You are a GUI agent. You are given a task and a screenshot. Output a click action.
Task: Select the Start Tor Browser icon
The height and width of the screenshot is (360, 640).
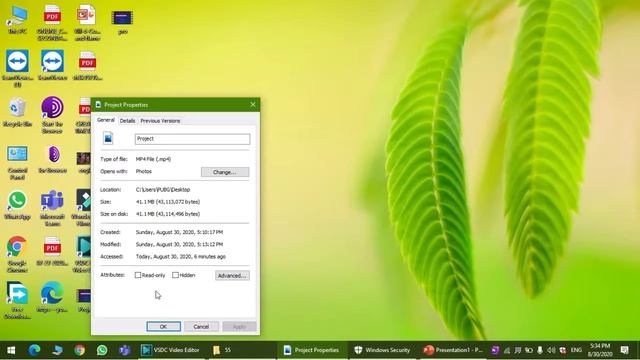pyautogui.click(x=52, y=114)
